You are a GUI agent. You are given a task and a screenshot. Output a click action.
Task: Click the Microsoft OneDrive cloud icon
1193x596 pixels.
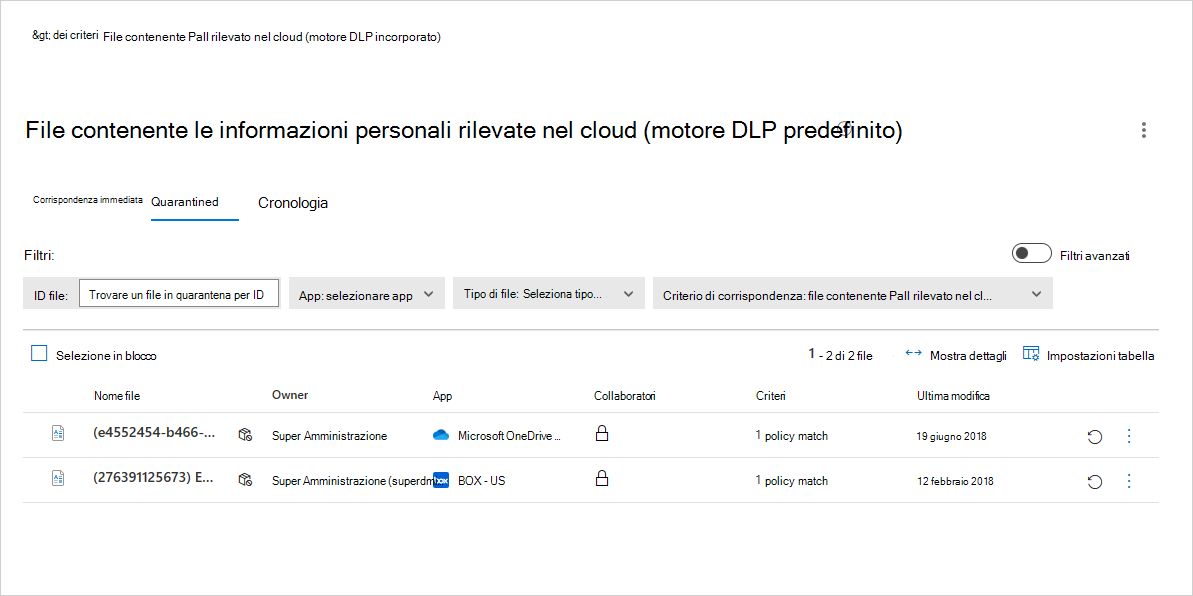coord(441,435)
